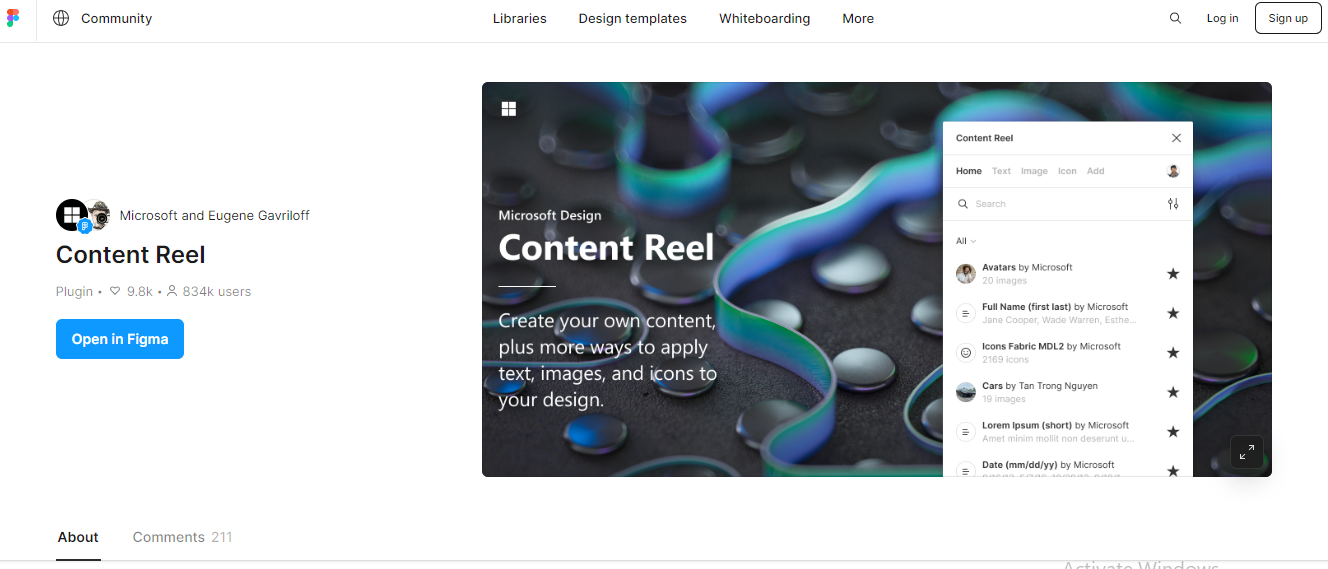Click the users icon beside 834k users
Viewport: 1328px width, 569px height.
pos(172,292)
